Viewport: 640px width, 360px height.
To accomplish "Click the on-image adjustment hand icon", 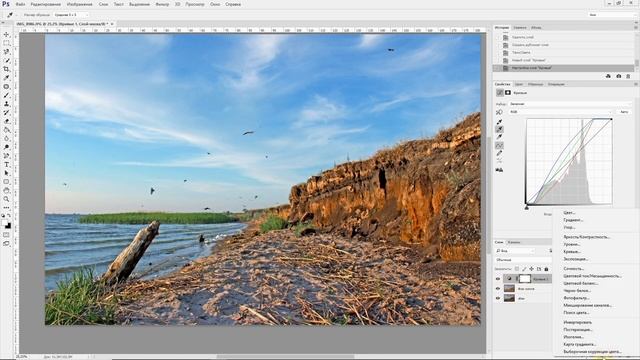I will click(499, 112).
